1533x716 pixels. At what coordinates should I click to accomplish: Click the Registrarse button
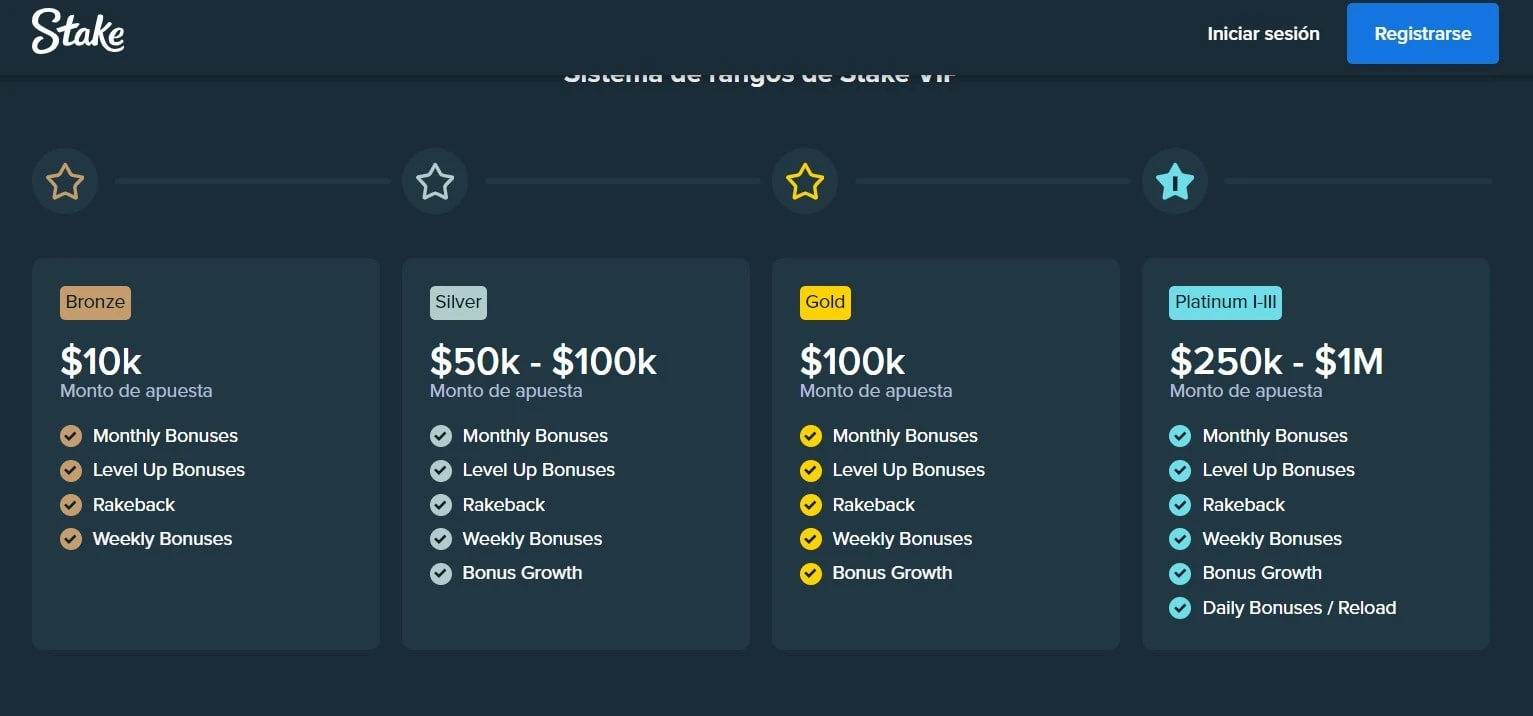[1423, 34]
